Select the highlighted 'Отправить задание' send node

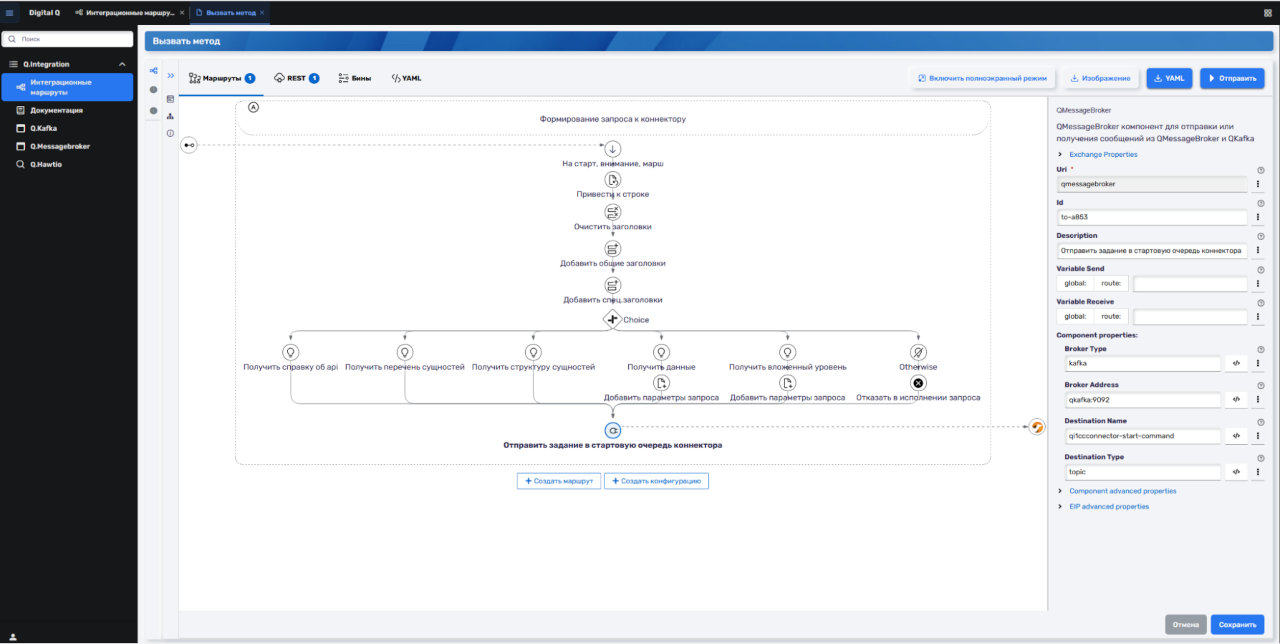pyautogui.click(x=613, y=430)
